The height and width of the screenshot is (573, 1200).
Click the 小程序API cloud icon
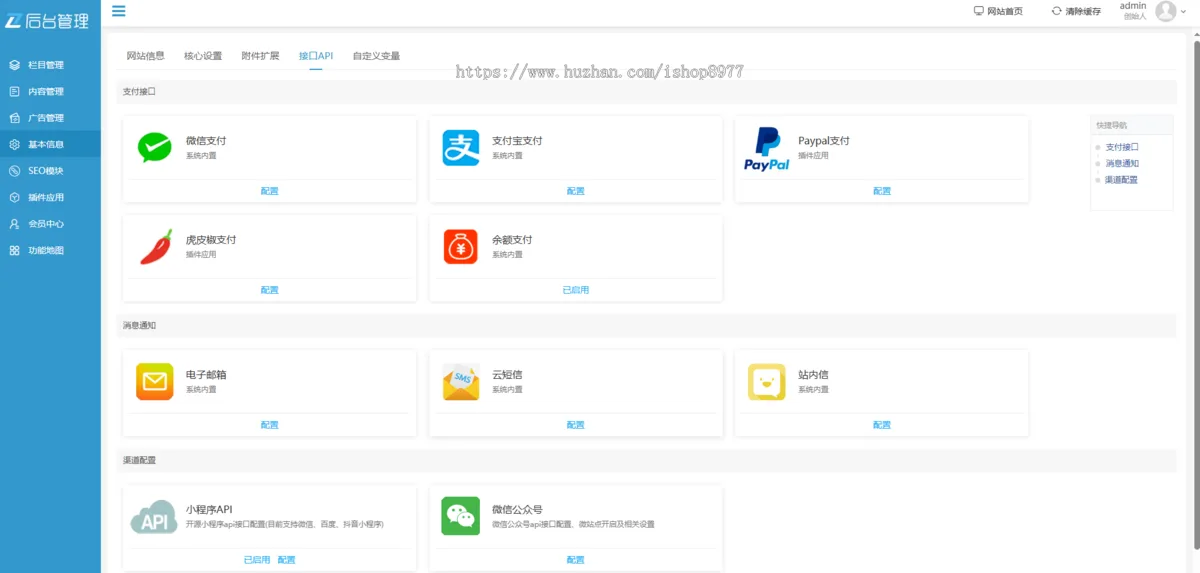(x=154, y=517)
